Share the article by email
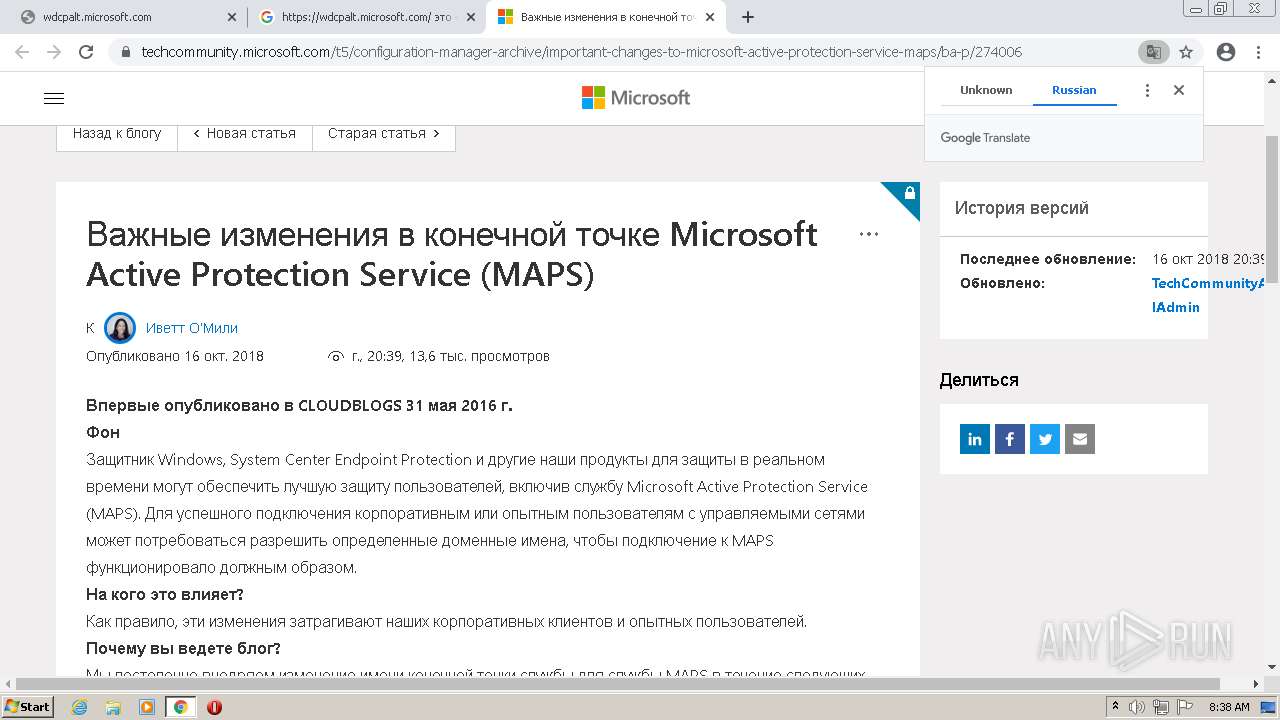1280x720 pixels. click(1080, 439)
